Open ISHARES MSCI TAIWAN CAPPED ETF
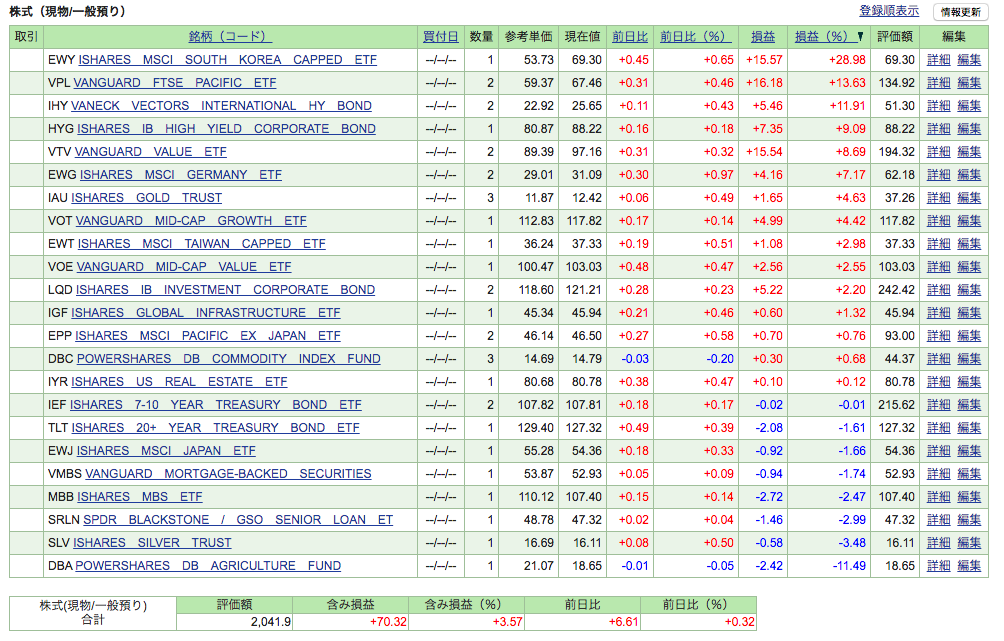Screen dimensions: 1004x641 tap(201, 244)
